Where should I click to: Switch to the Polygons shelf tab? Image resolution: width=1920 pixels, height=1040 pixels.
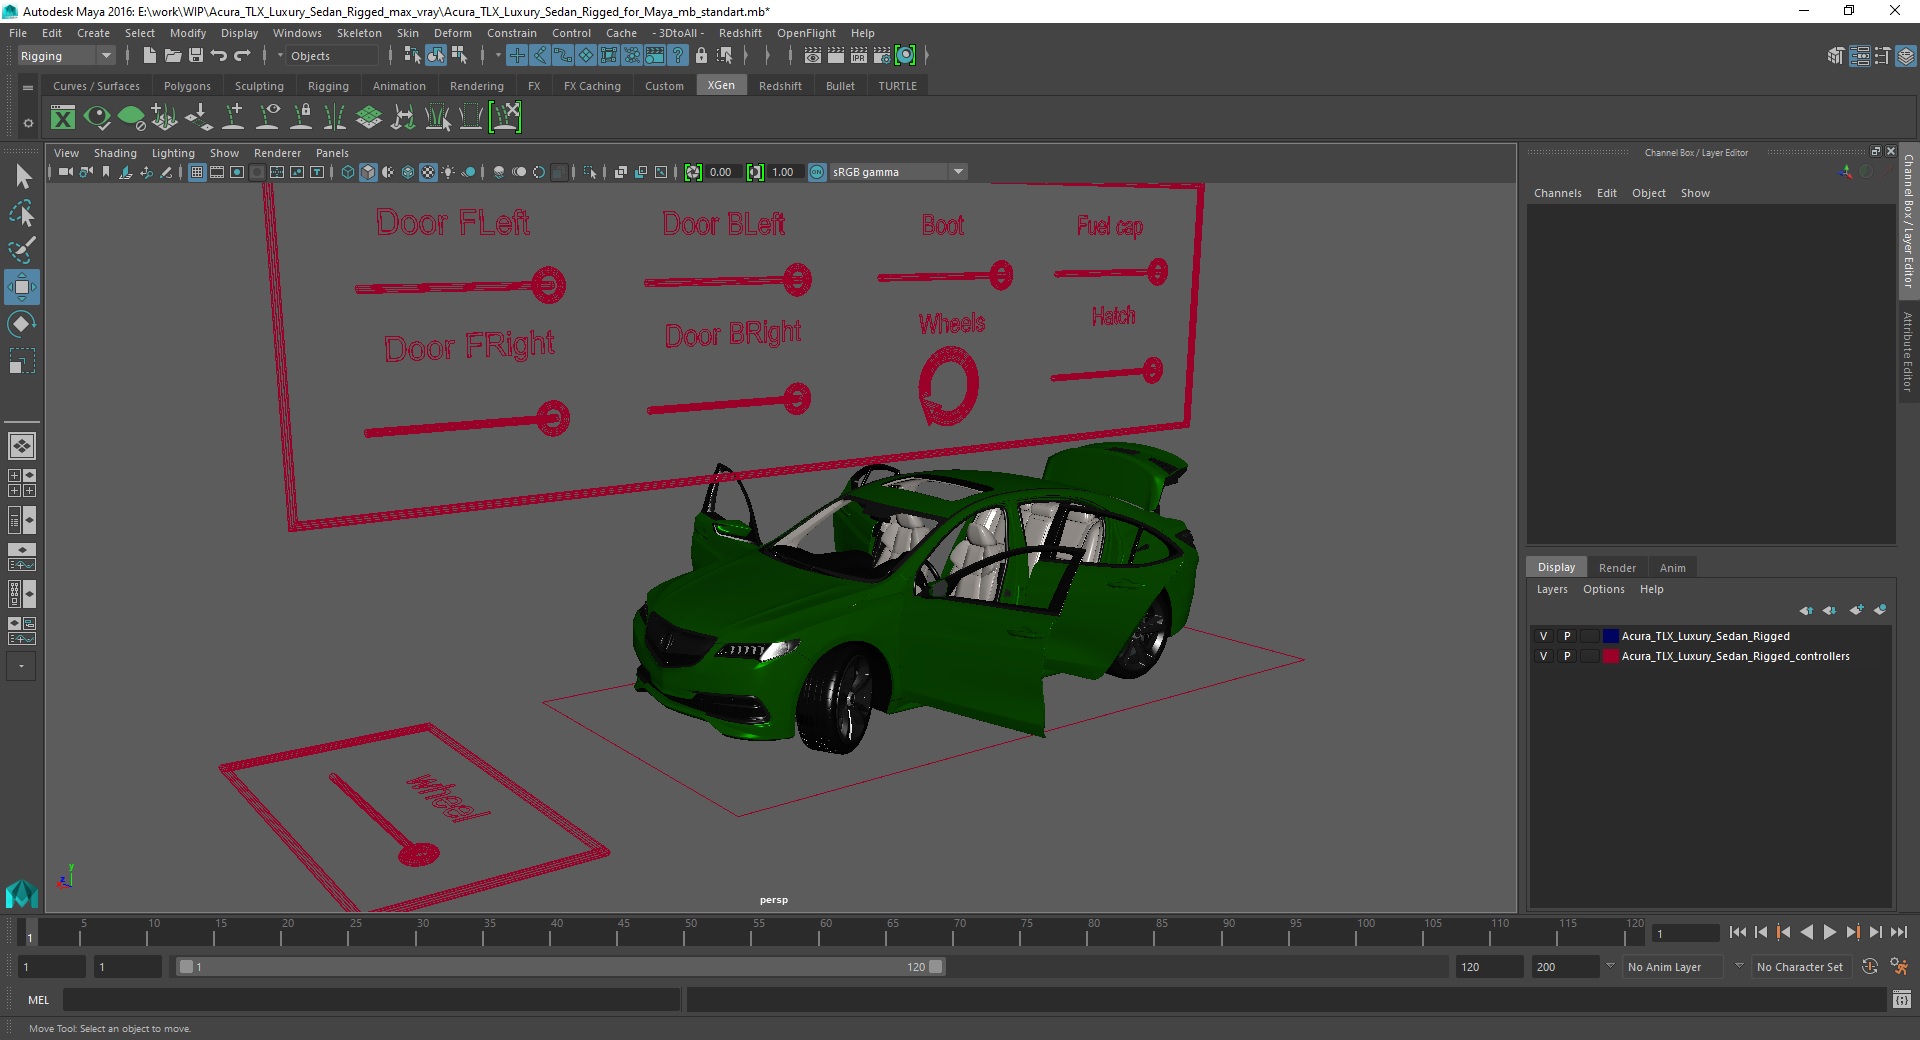coord(187,86)
